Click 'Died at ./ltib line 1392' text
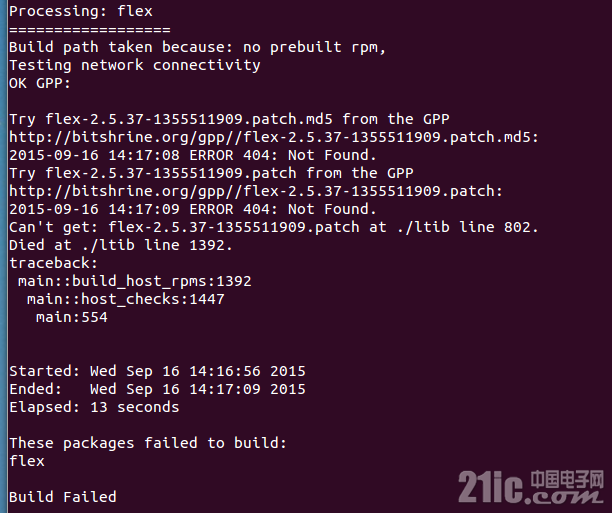 tap(121, 245)
